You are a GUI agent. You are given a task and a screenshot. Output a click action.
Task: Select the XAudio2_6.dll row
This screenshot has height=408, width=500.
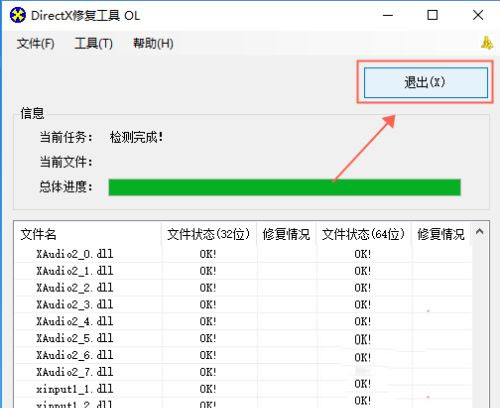(243, 355)
